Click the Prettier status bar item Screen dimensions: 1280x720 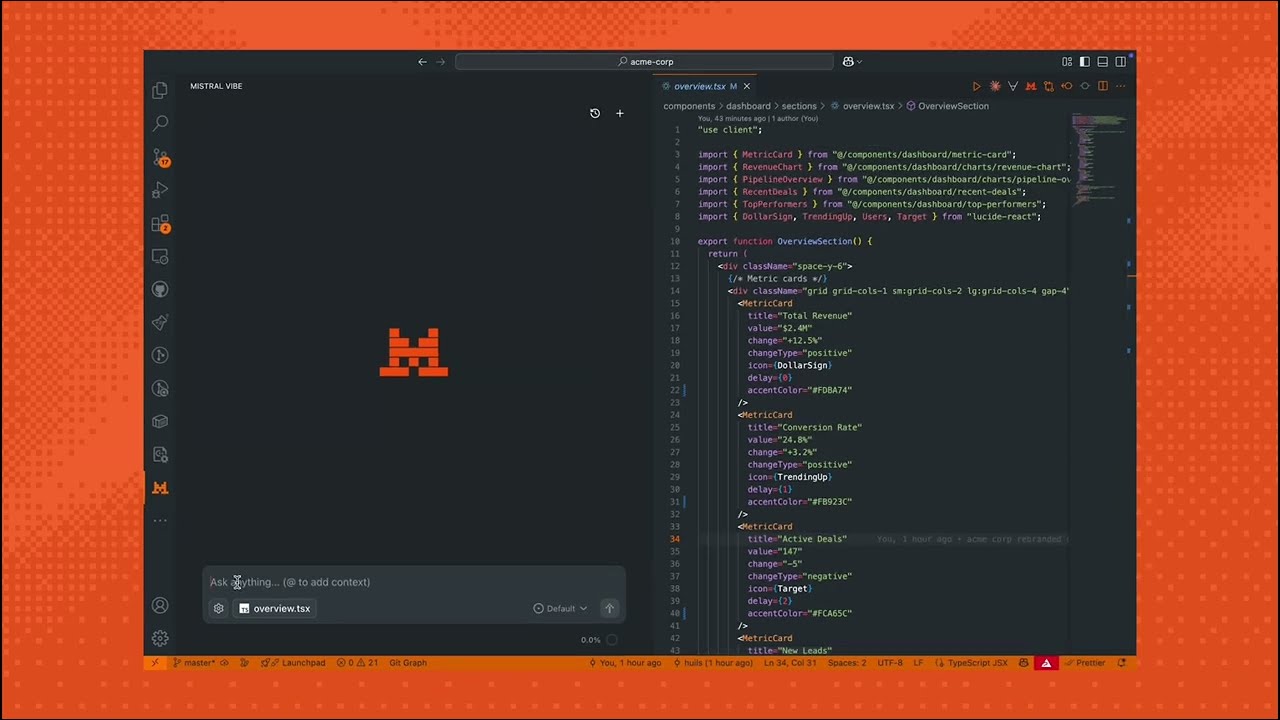point(1083,663)
